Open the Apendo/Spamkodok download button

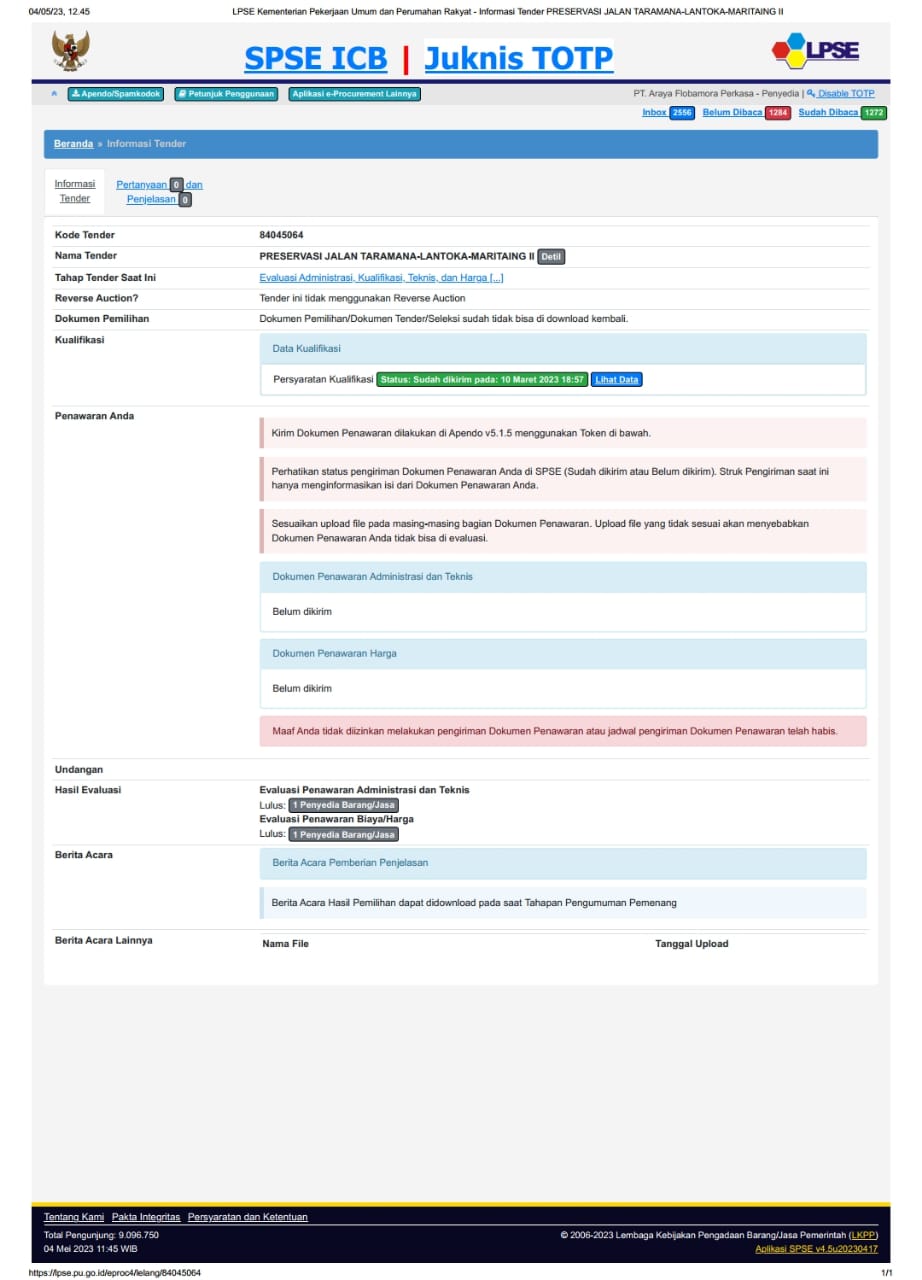115,94
